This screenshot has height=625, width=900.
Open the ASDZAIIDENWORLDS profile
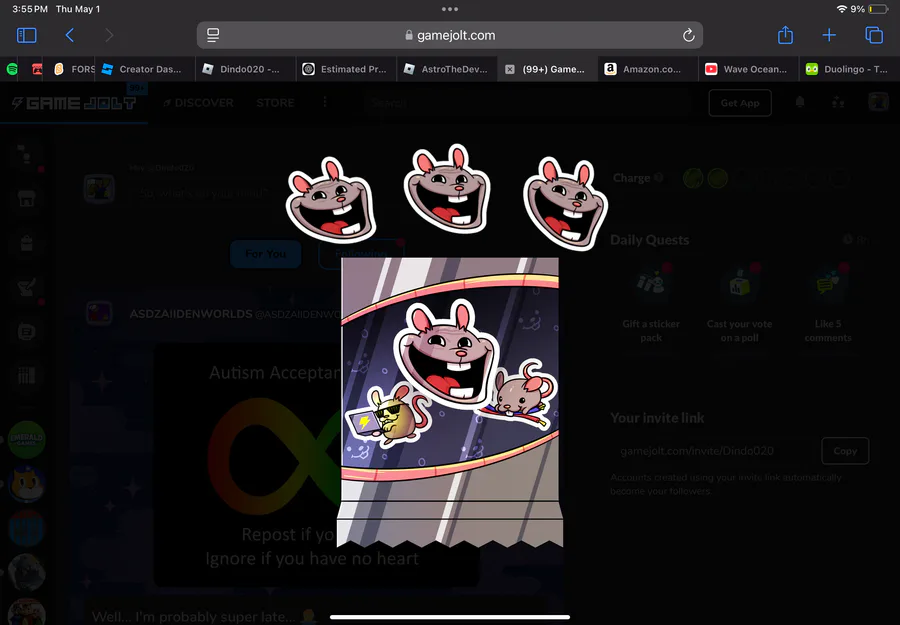[x=191, y=314]
